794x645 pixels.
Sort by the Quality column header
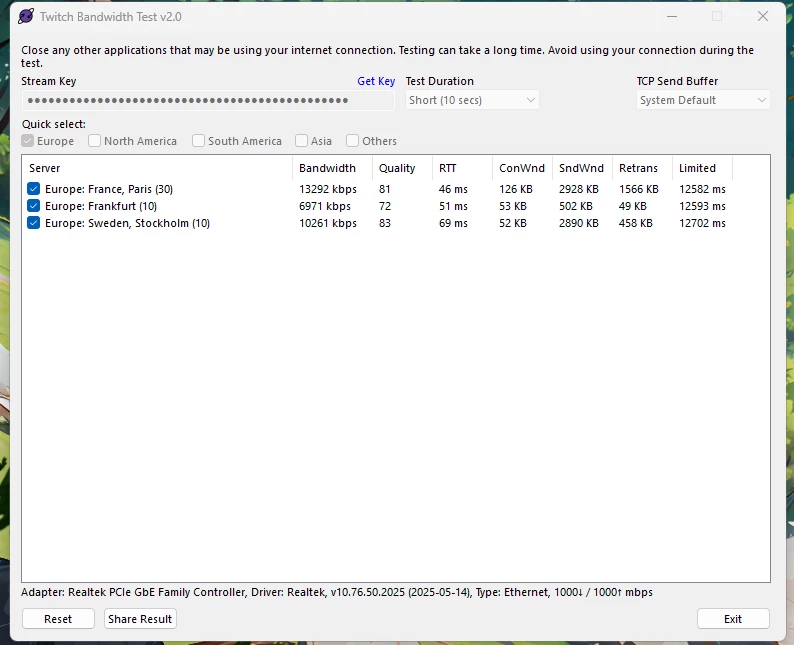402,168
